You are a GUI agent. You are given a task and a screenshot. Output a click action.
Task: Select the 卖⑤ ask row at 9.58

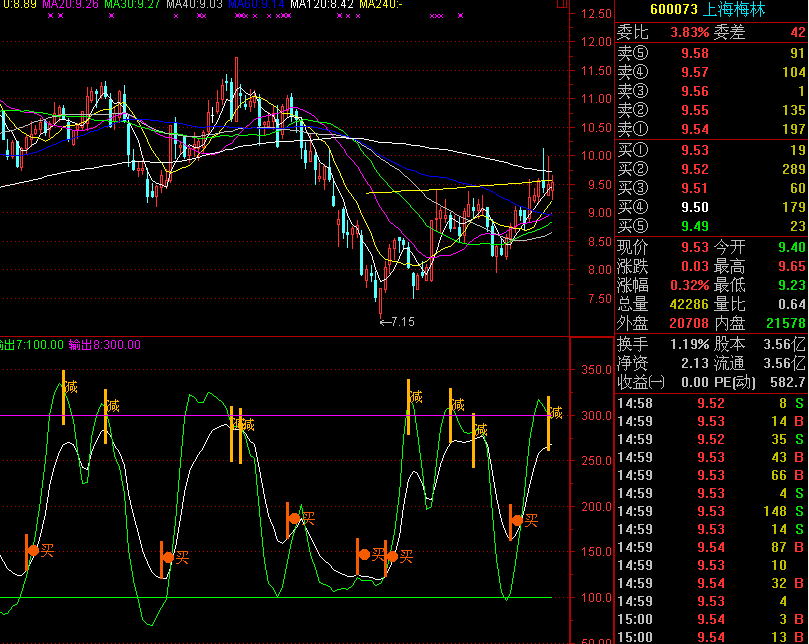(x=711, y=53)
